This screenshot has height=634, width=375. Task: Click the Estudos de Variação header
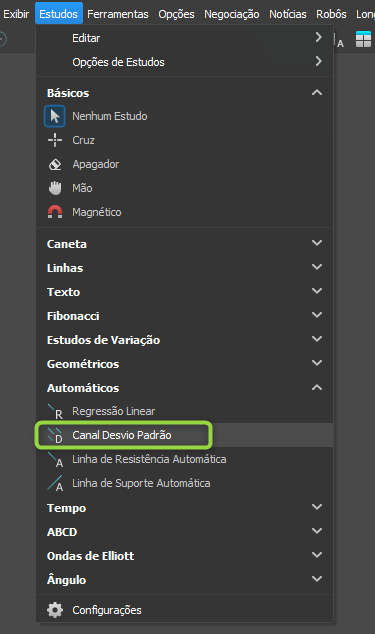coord(104,340)
